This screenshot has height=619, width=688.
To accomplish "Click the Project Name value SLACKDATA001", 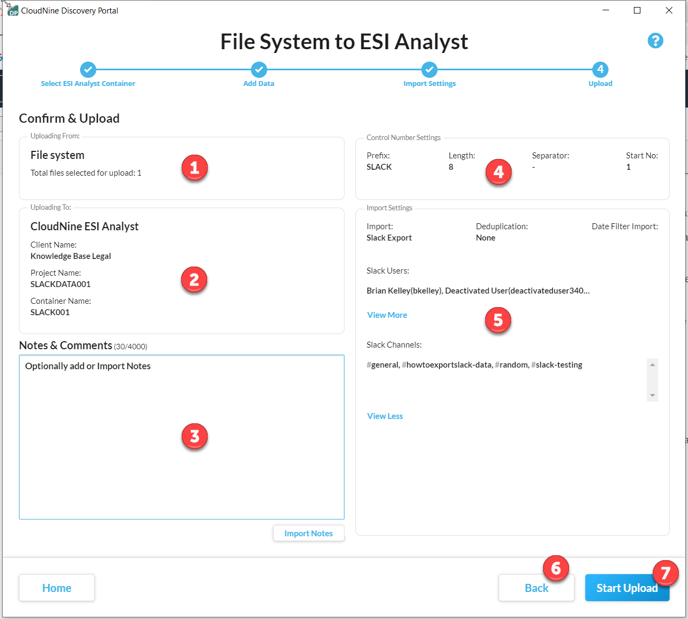I will (x=61, y=284).
